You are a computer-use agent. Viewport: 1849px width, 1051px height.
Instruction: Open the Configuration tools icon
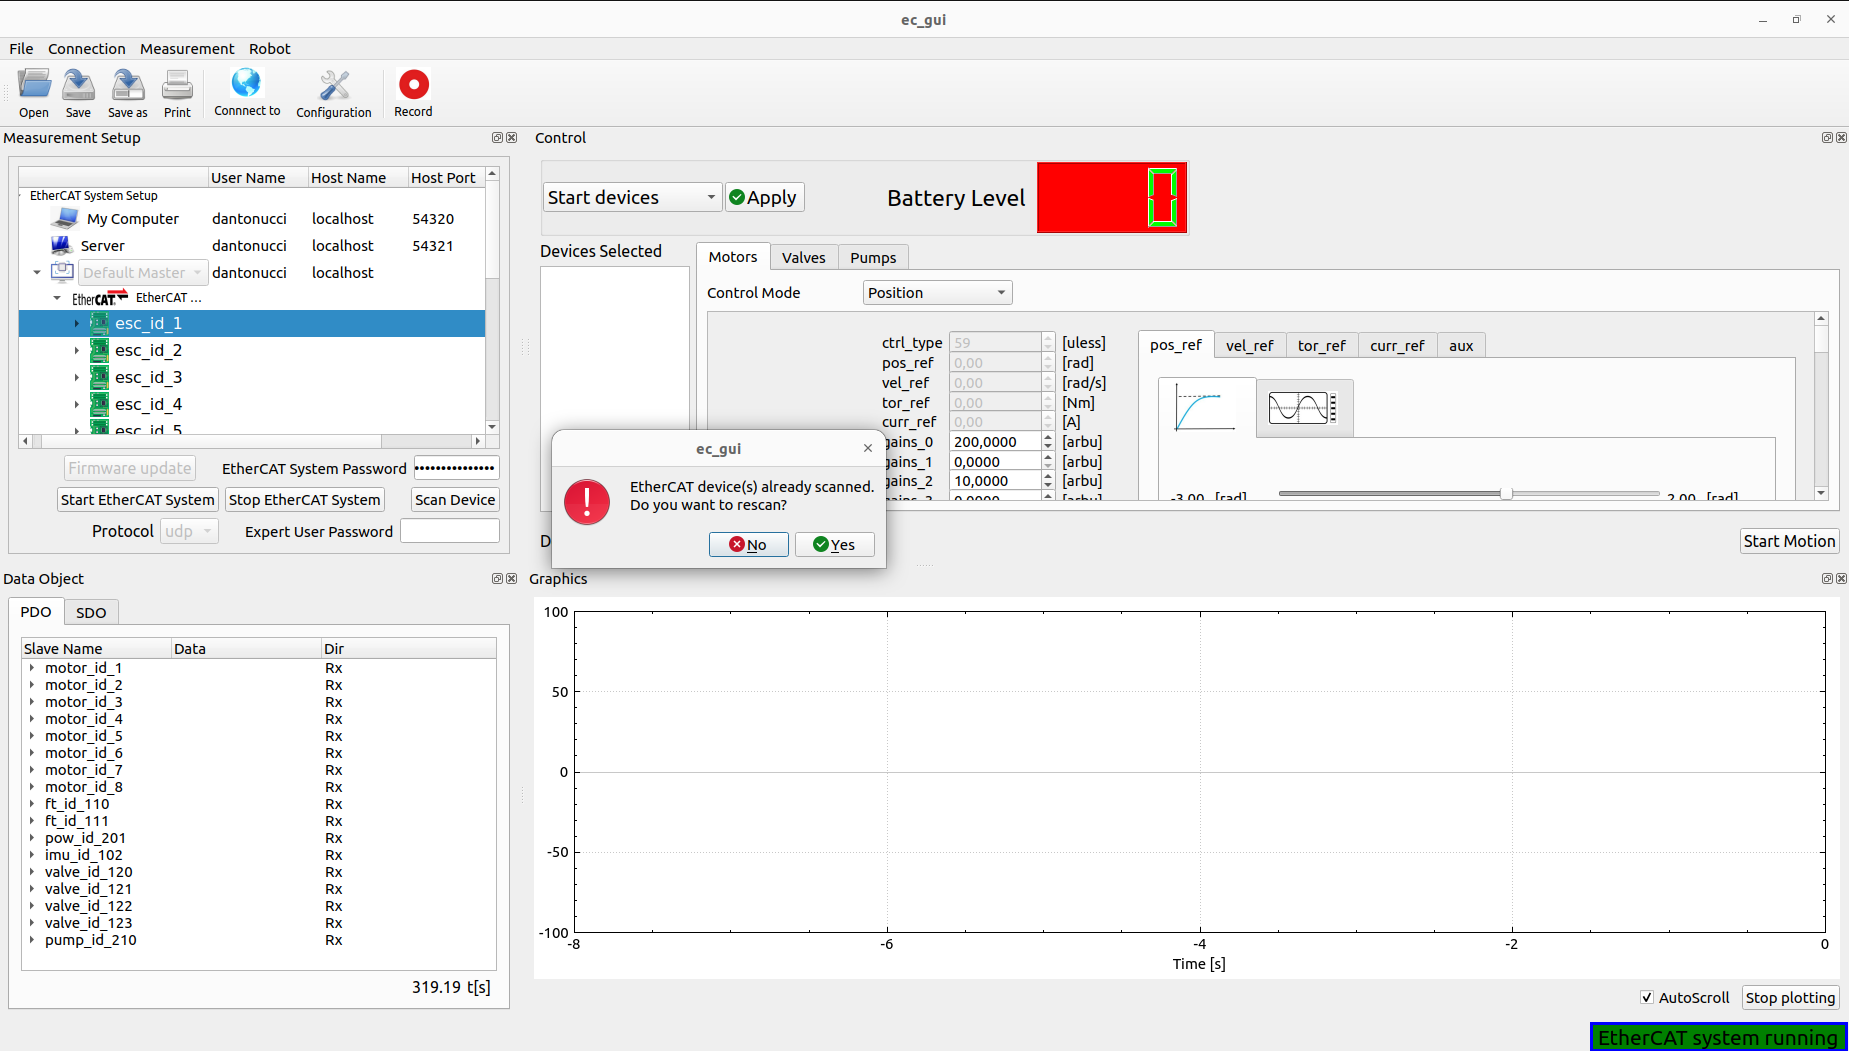tap(334, 85)
